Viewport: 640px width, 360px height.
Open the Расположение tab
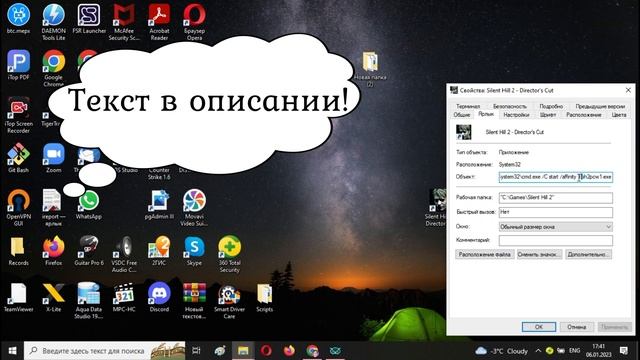[x=584, y=115]
